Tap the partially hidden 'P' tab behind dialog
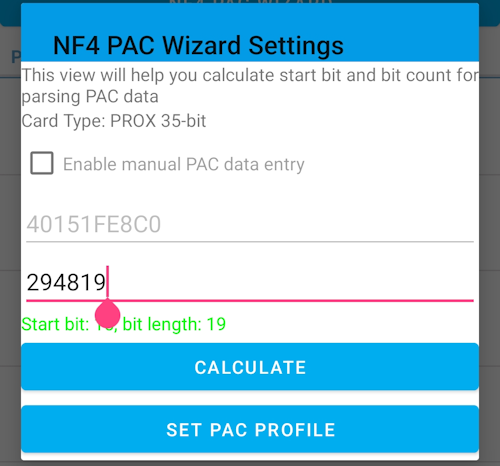500x466 pixels. click(x=16, y=57)
